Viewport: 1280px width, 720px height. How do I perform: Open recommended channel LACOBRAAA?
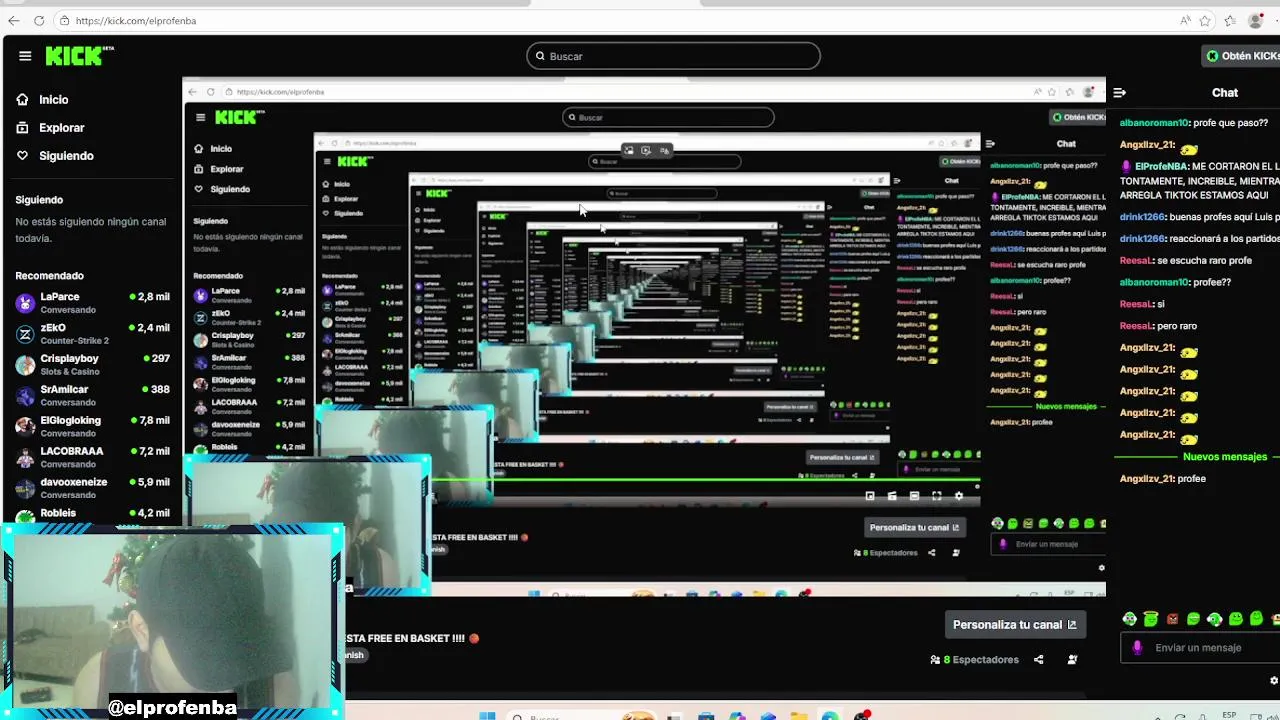point(92,458)
